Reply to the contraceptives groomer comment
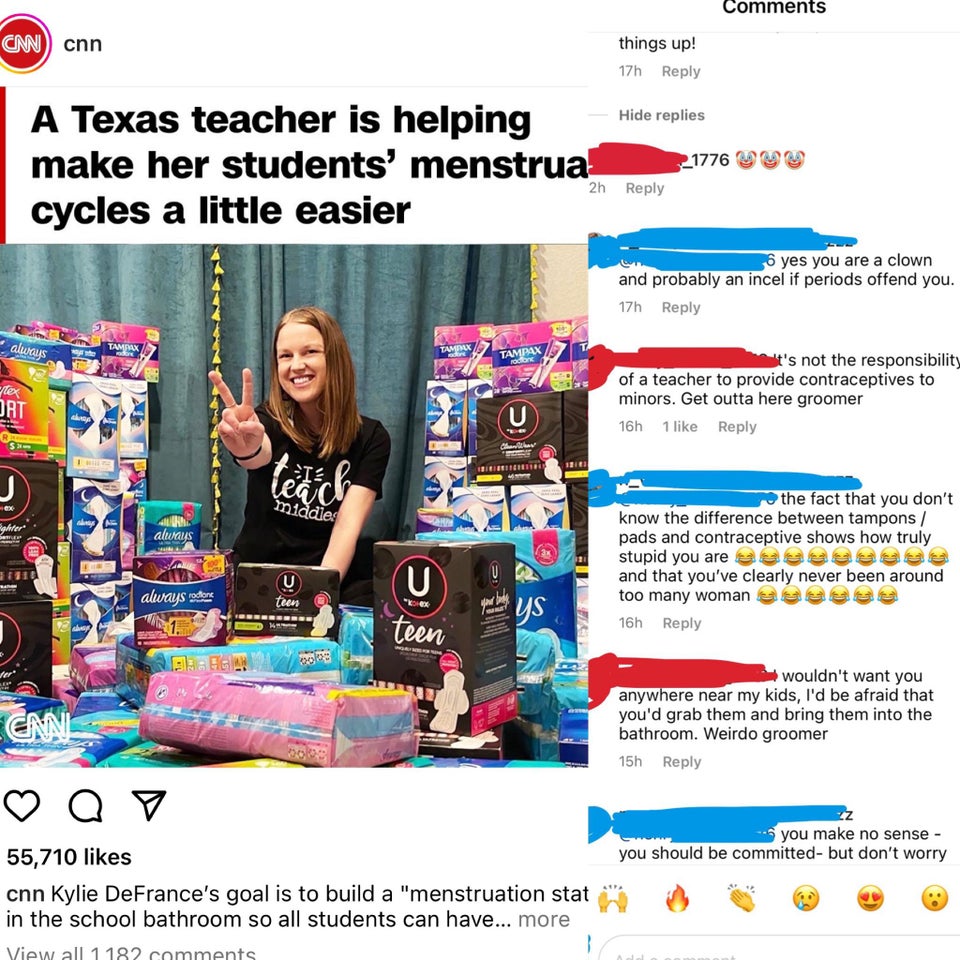 [x=737, y=427]
